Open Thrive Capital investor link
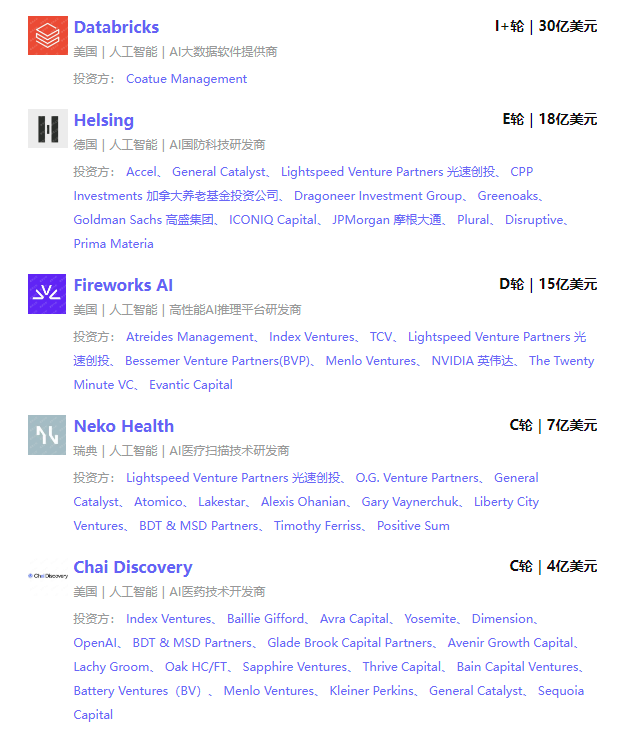The width and height of the screenshot is (641, 736). pos(402,667)
